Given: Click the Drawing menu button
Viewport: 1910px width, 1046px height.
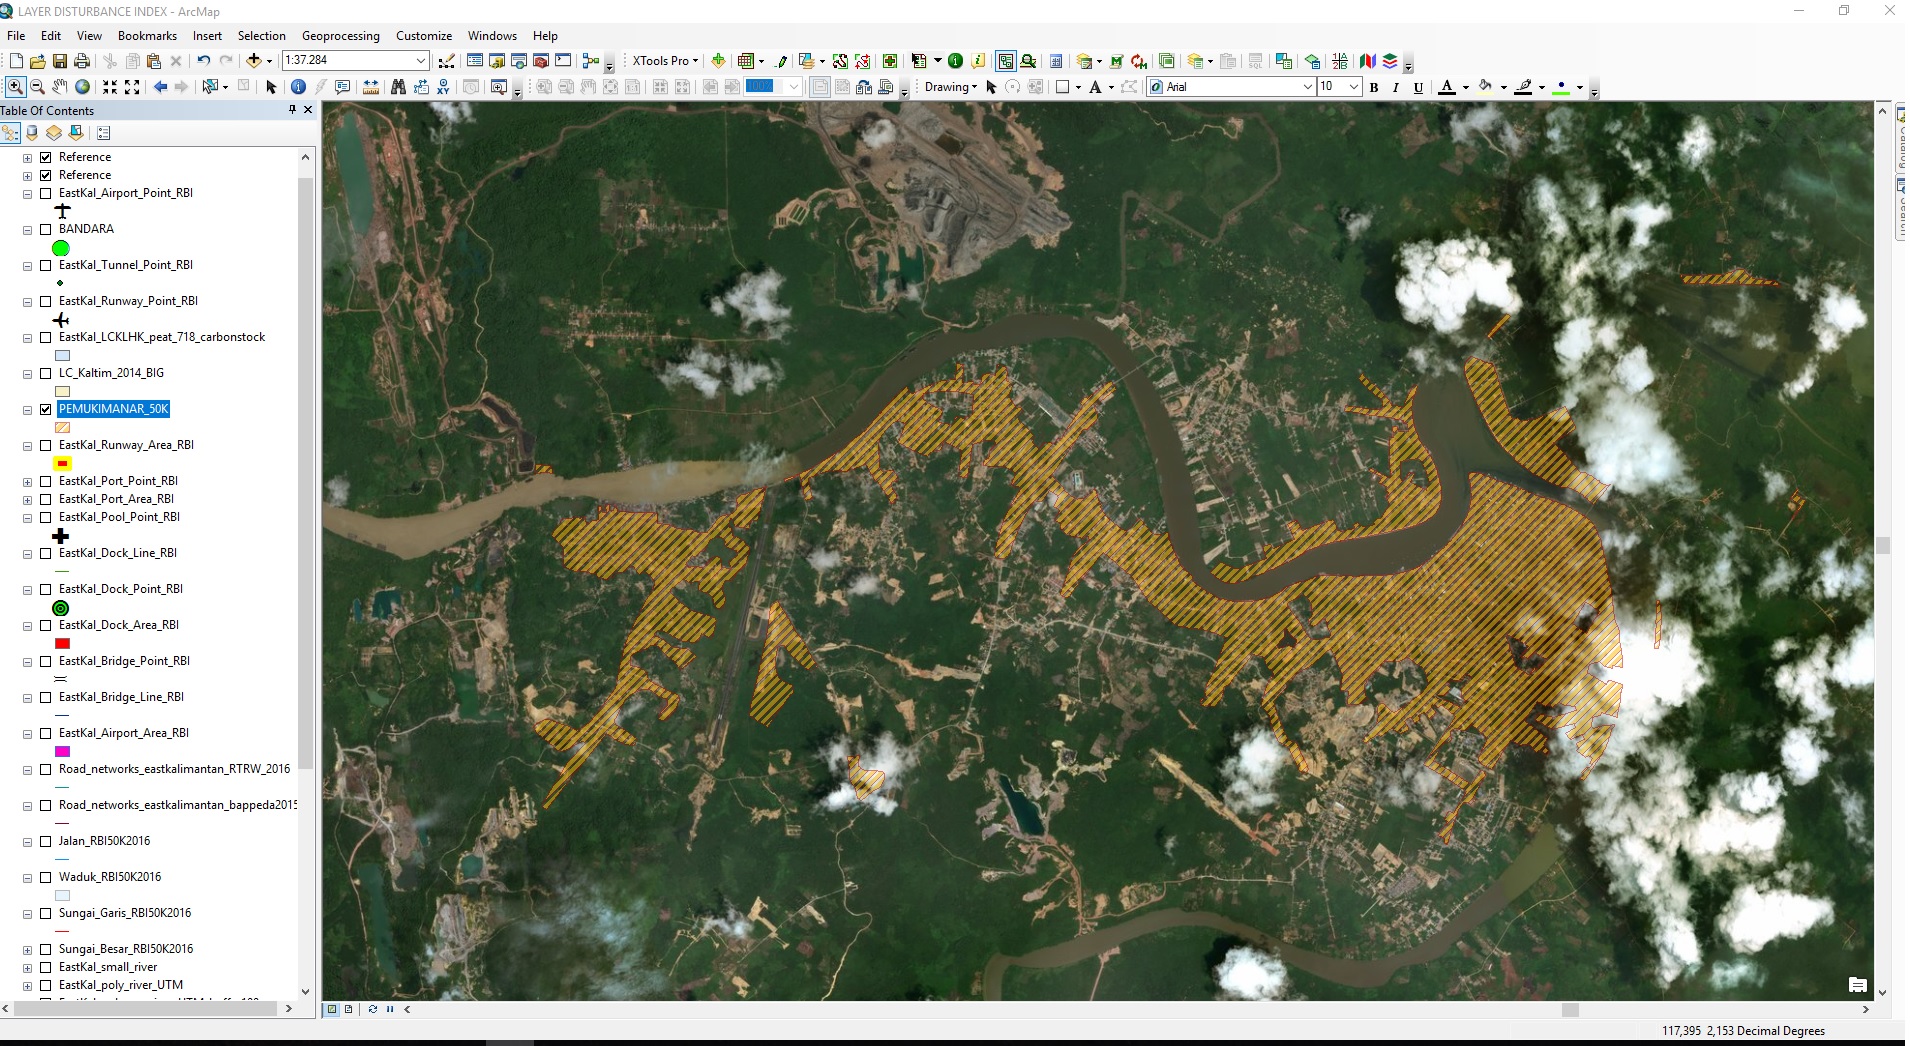Looking at the screenshot, I should (950, 87).
